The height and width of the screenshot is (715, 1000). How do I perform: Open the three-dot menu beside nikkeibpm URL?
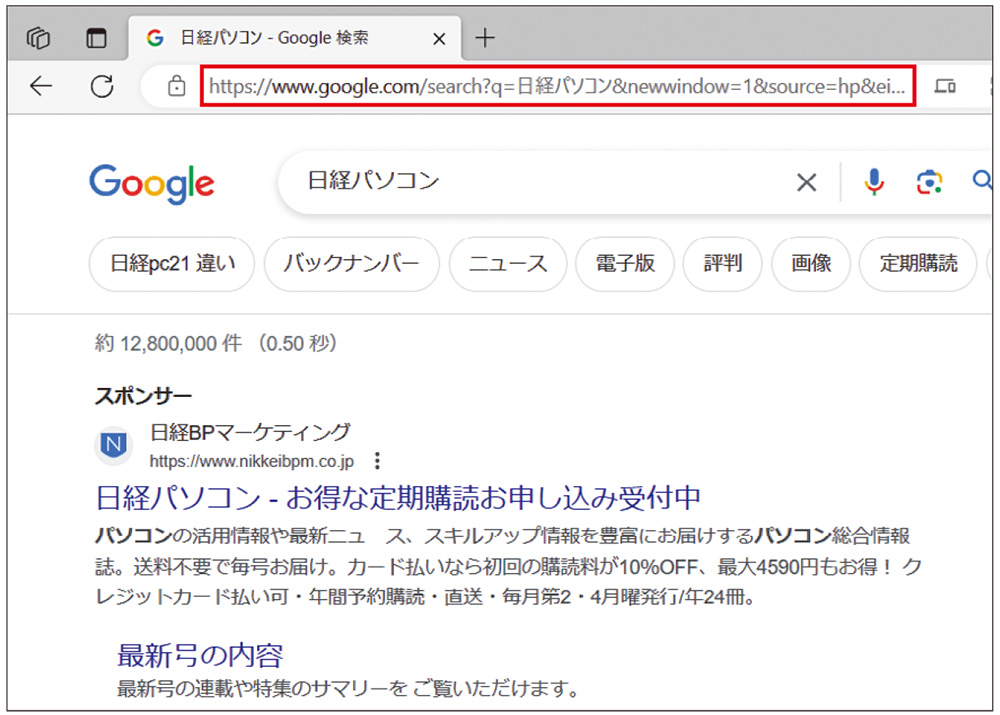(x=377, y=461)
